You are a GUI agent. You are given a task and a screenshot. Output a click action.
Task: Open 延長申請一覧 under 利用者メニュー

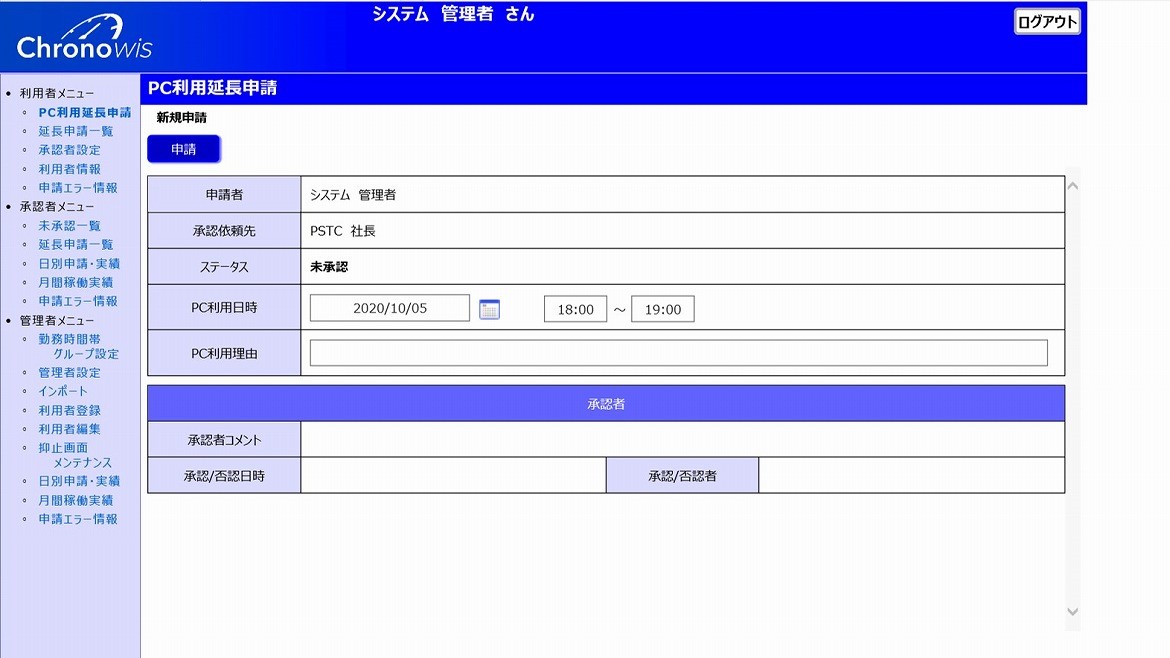pos(76,131)
